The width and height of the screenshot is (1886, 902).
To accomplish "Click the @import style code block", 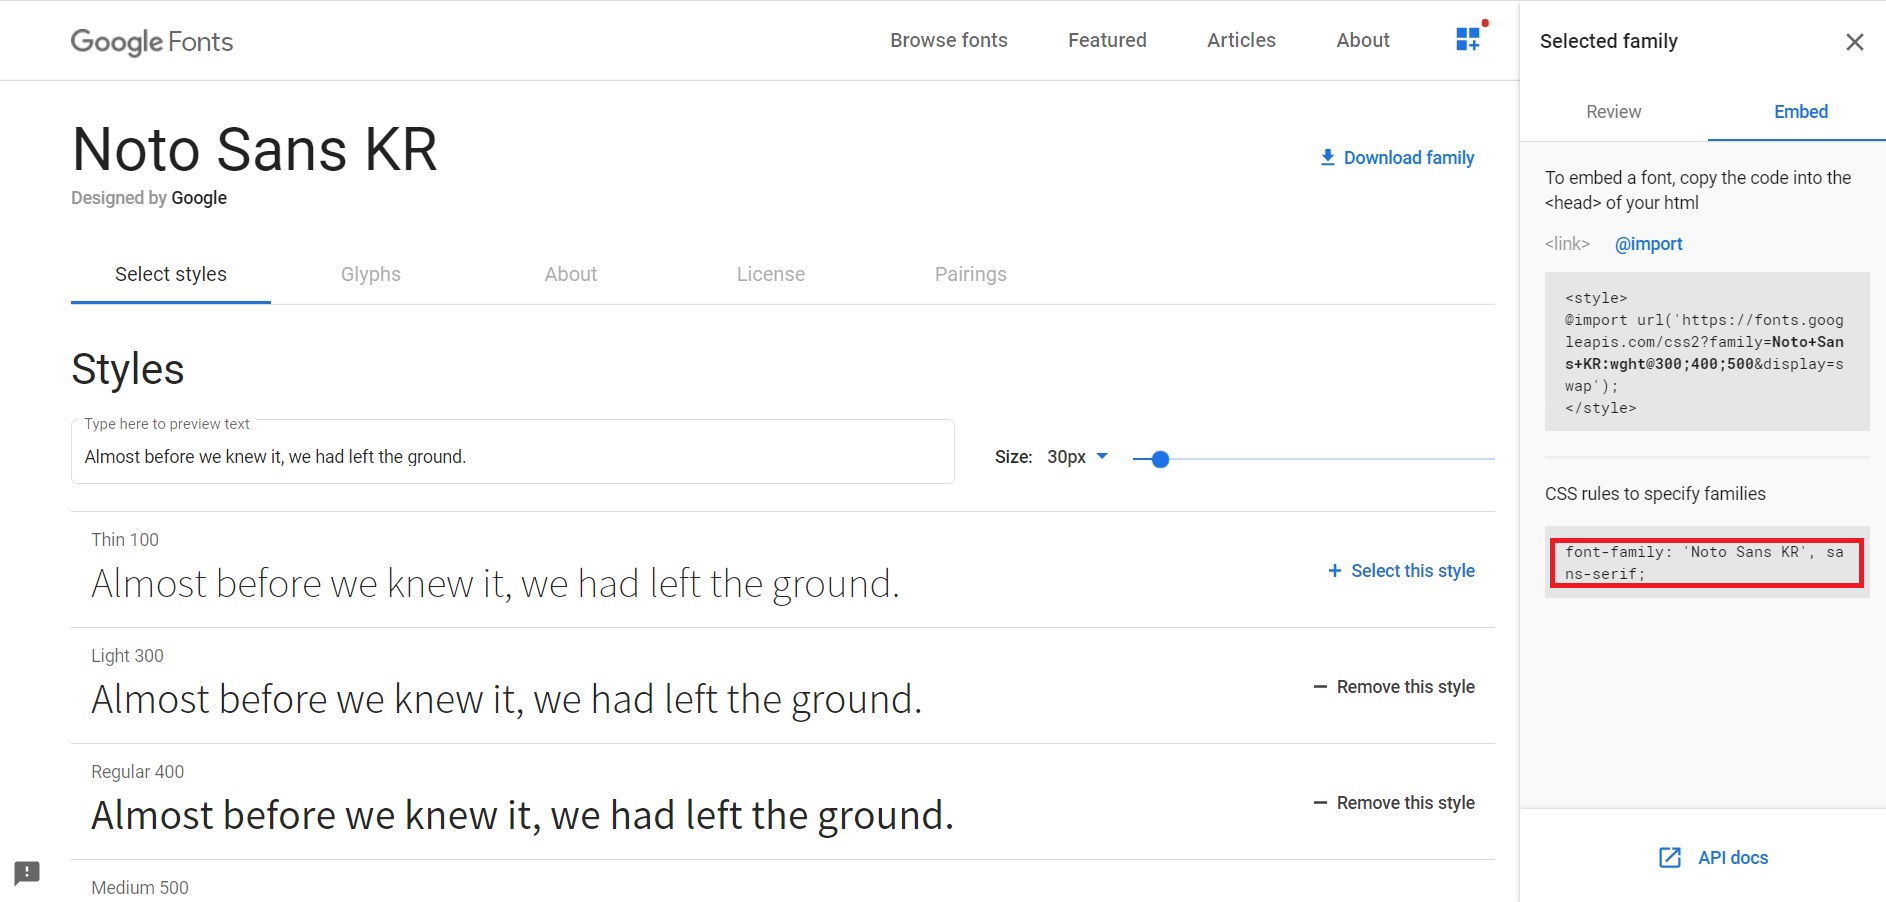I will tap(1707, 352).
